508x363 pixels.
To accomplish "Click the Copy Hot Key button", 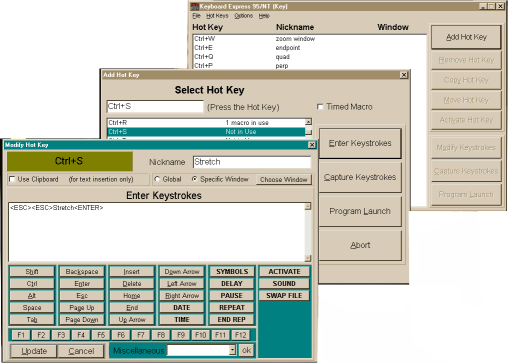I will (x=466, y=80).
